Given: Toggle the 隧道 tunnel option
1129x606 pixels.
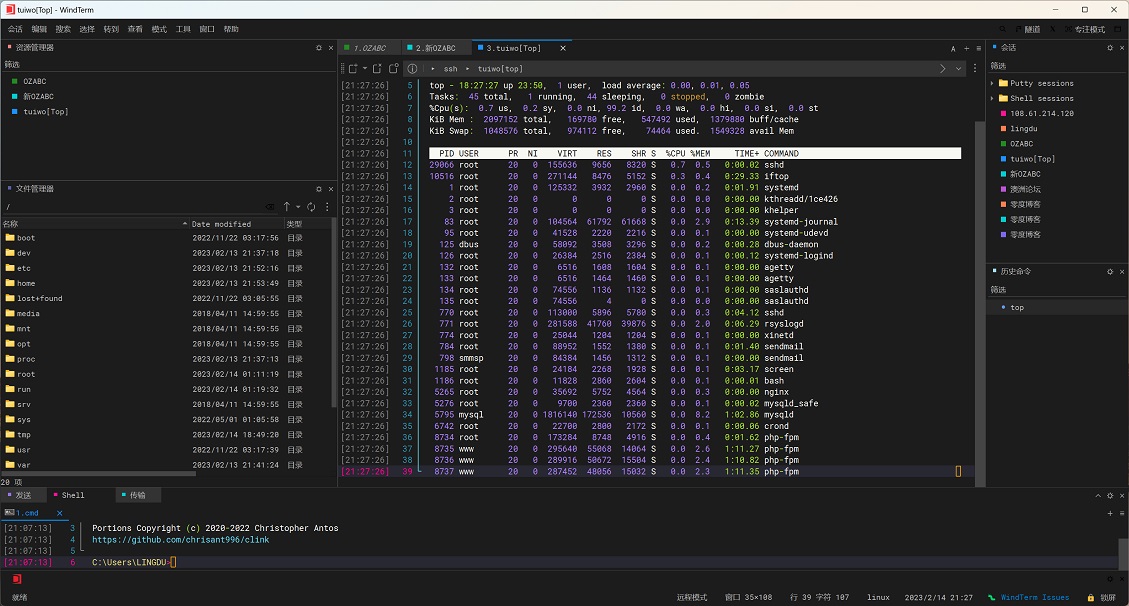Looking at the screenshot, I should (1026, 30).
